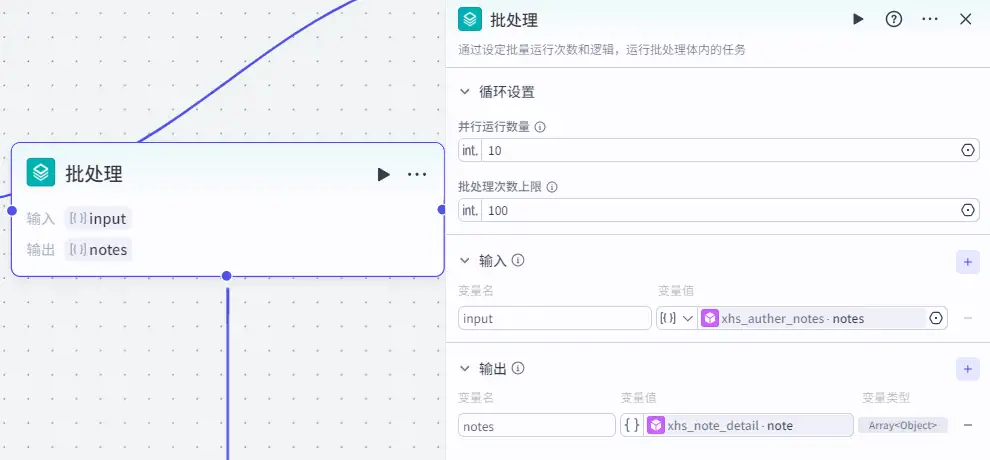This screenshot has width=990, height=460.
Task: Add a new input variable
Action: (968, 262)
